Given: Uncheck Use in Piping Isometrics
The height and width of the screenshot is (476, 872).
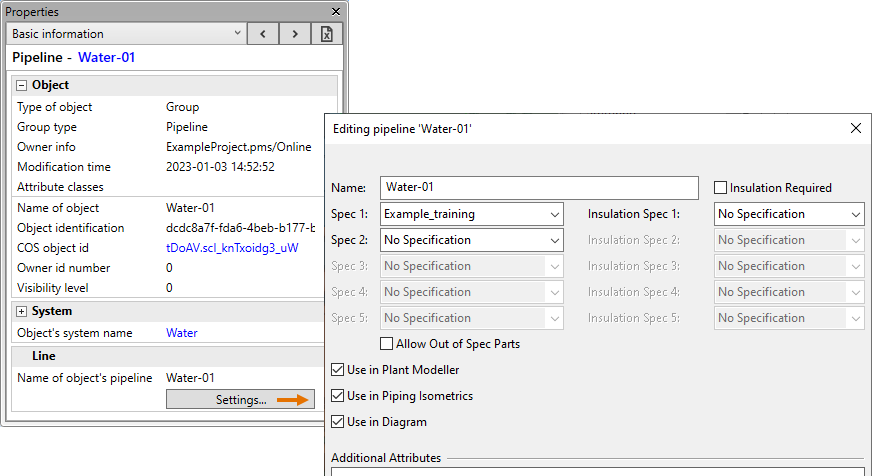Looking at the screenshot, I should coord(338,396).
